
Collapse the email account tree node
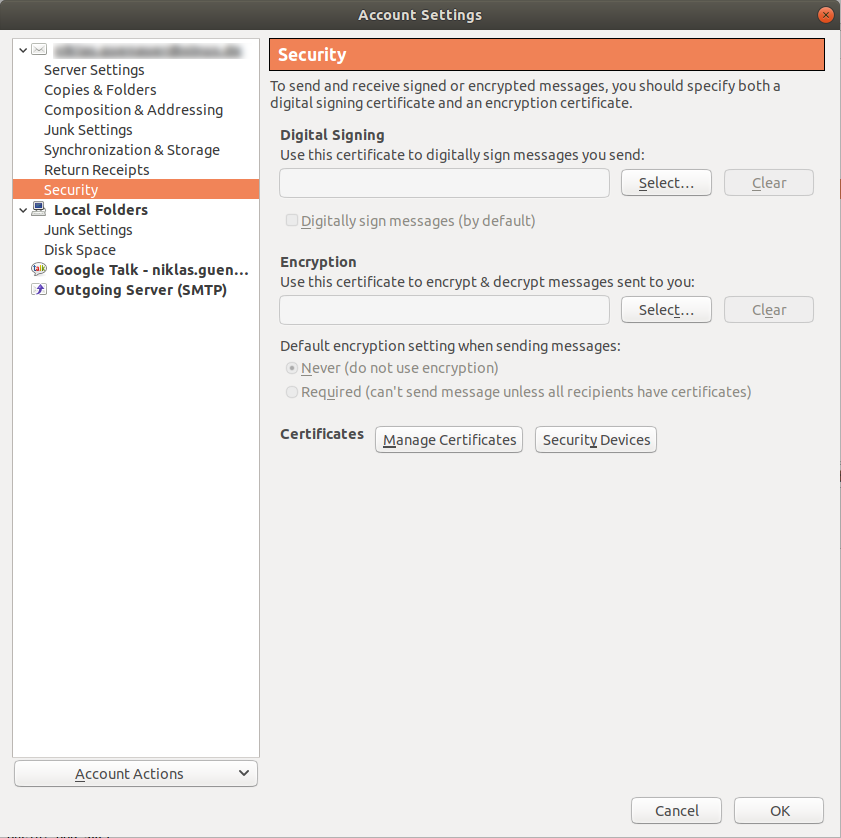click(23, 50)
